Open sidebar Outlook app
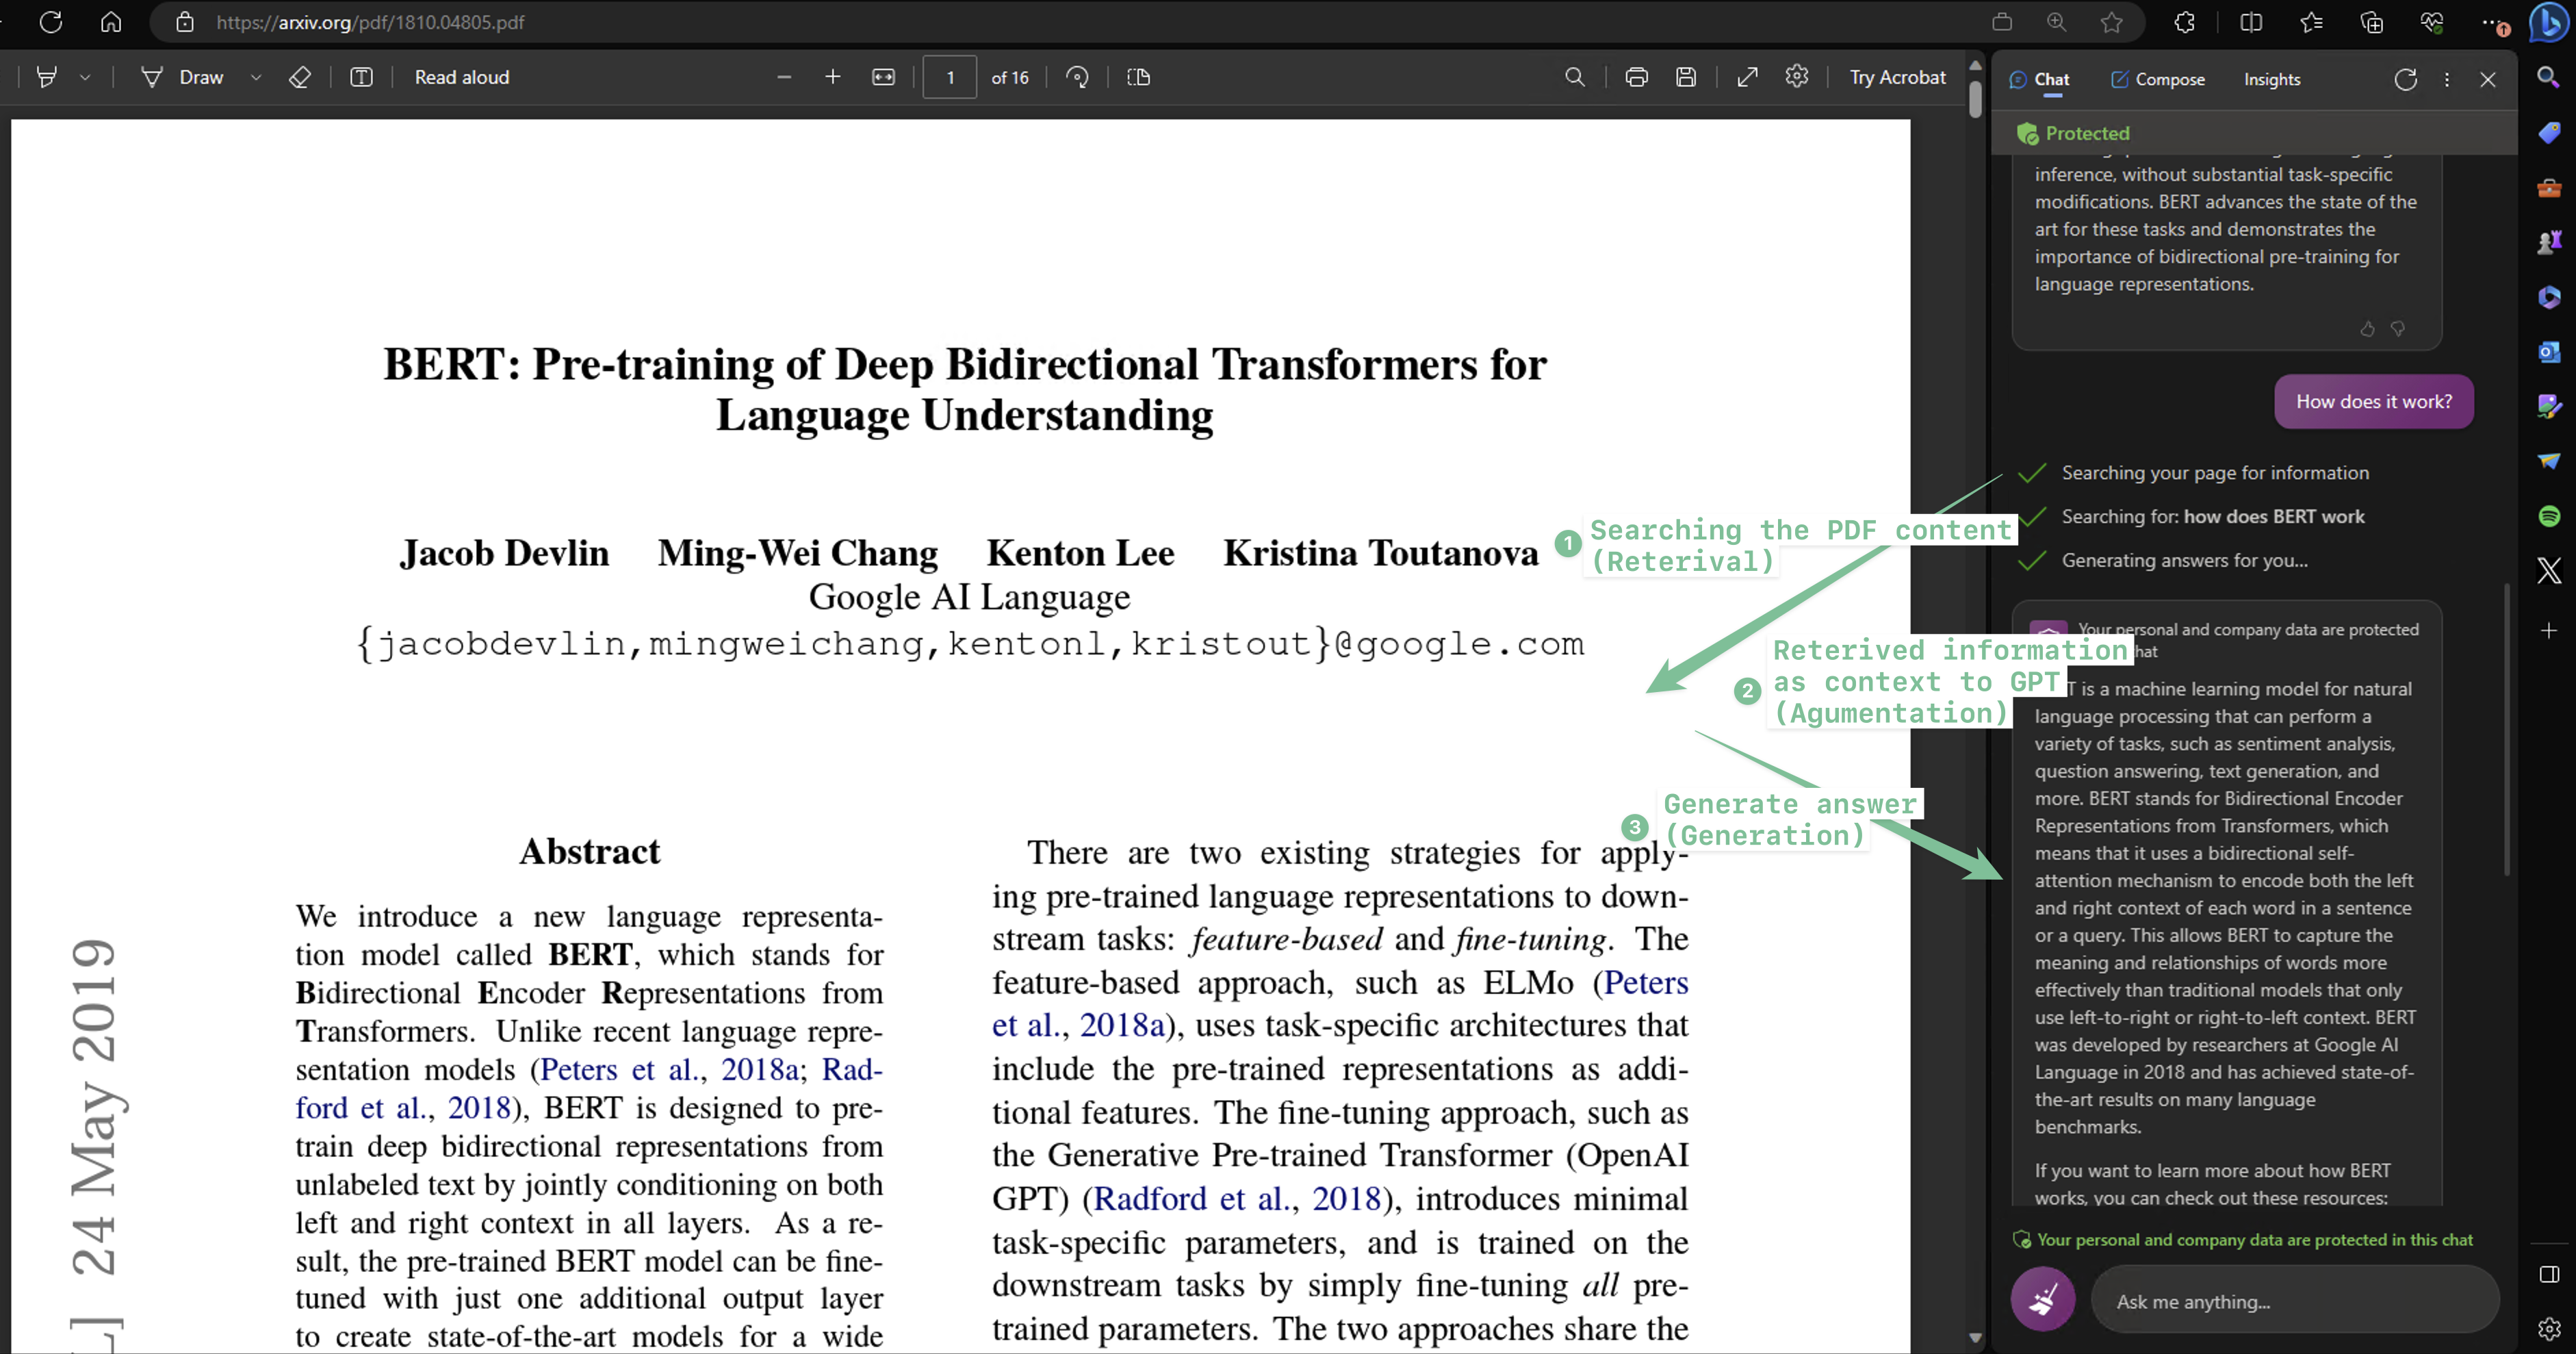Screen dimensions: 2576x1354 2549,351
